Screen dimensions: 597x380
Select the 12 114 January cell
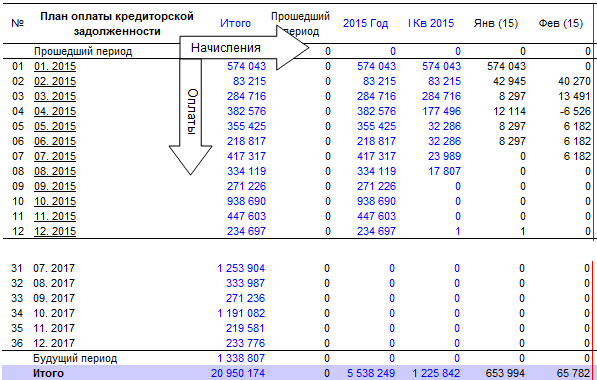pos(509,111)
